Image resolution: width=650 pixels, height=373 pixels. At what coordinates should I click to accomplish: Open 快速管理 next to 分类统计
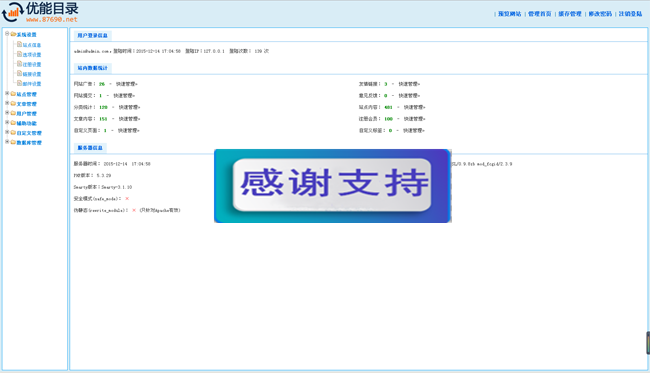tap(129, 107)
